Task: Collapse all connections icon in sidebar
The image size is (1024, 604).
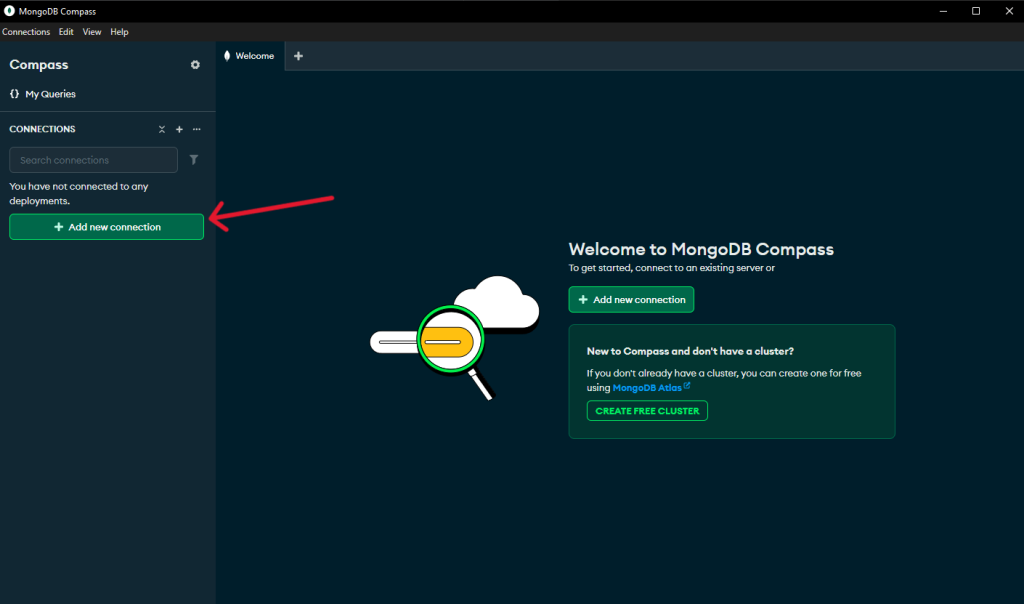Action: [162, 129]
